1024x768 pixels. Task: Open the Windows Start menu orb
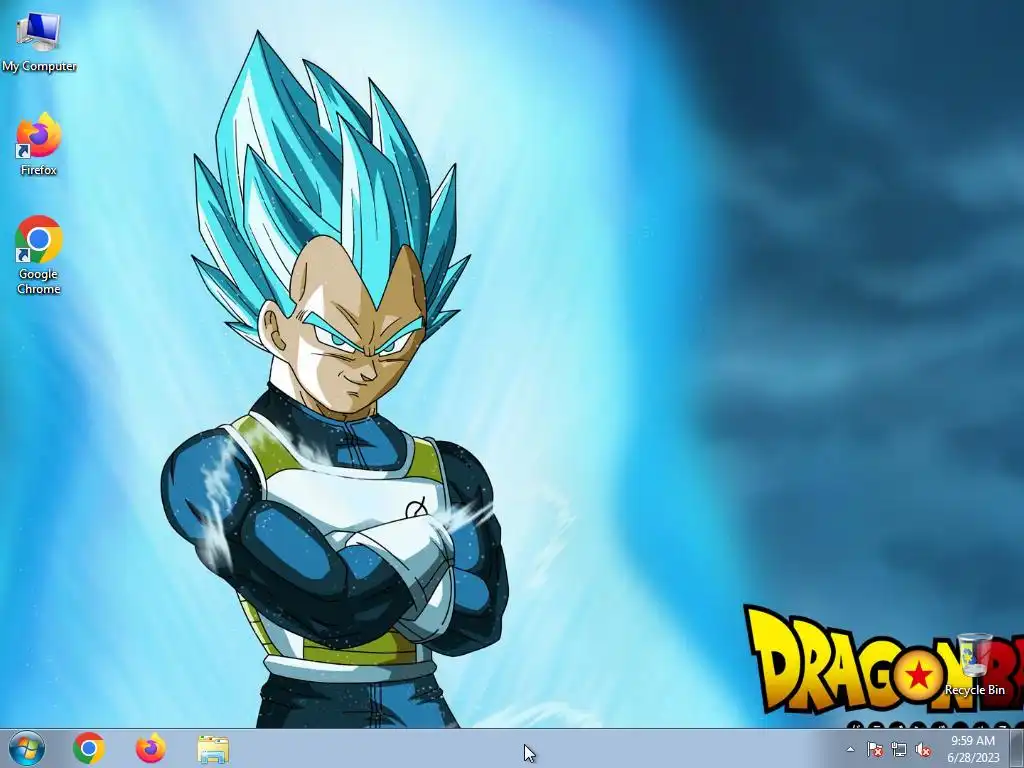tap(27, 748)
